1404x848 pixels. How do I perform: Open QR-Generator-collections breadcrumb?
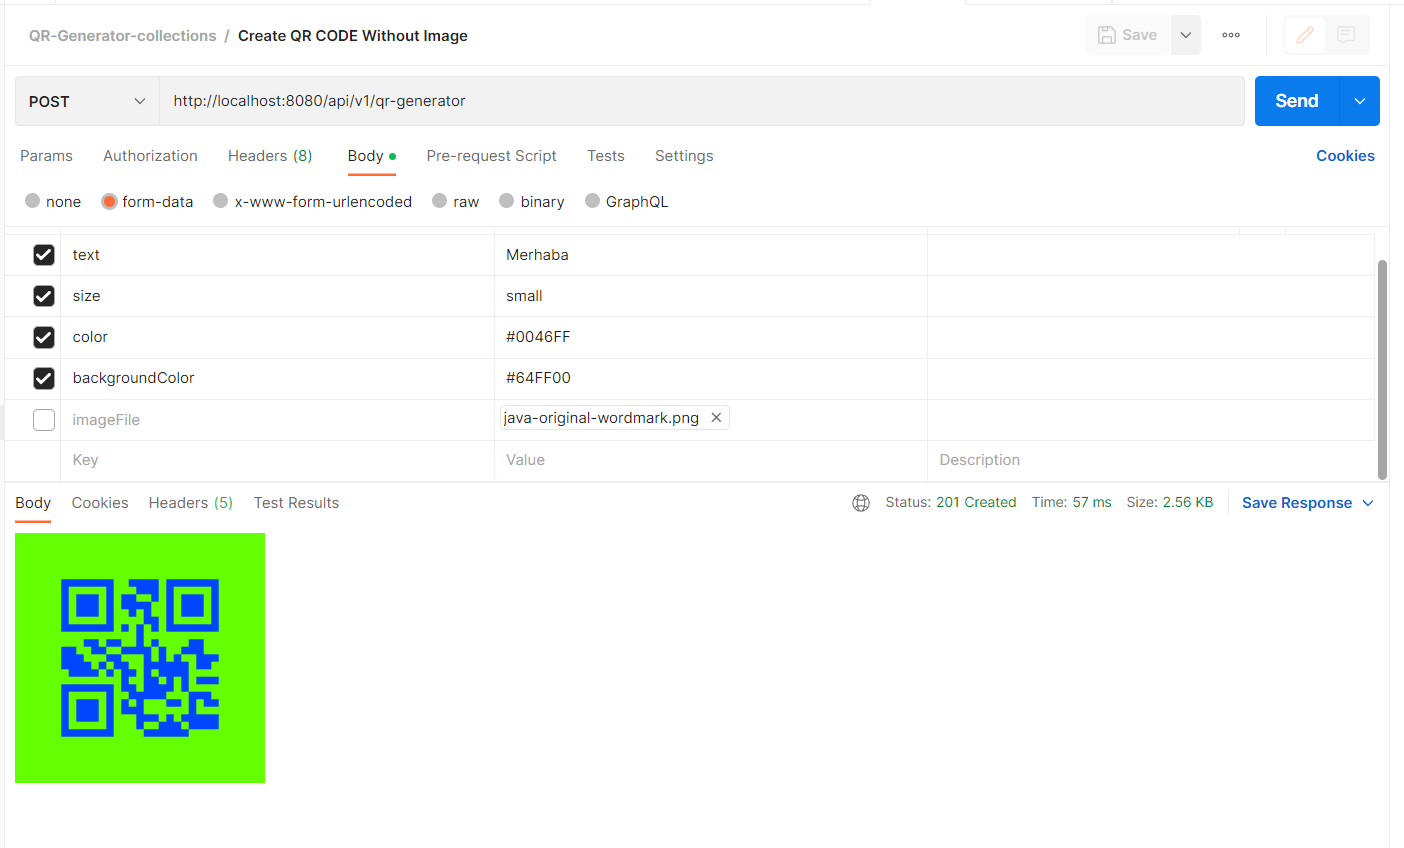122,36
